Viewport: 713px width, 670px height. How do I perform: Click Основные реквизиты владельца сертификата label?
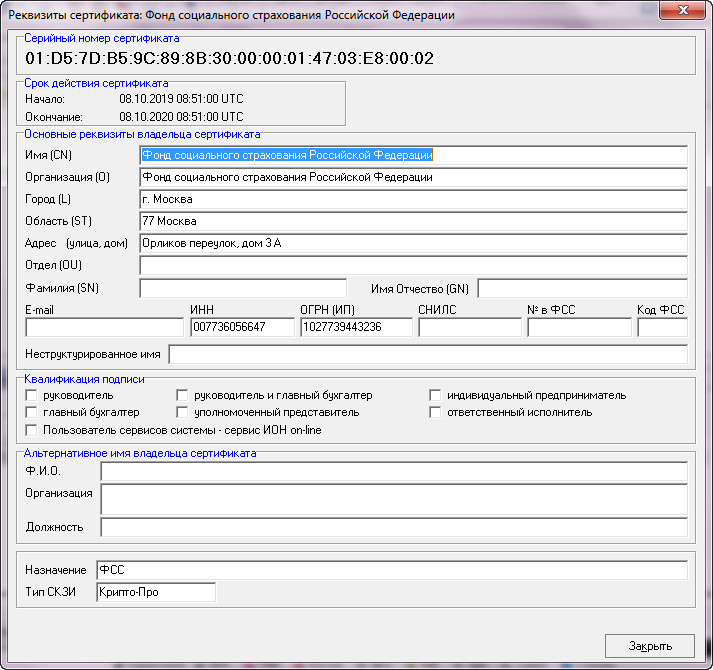tap(142, 134)
